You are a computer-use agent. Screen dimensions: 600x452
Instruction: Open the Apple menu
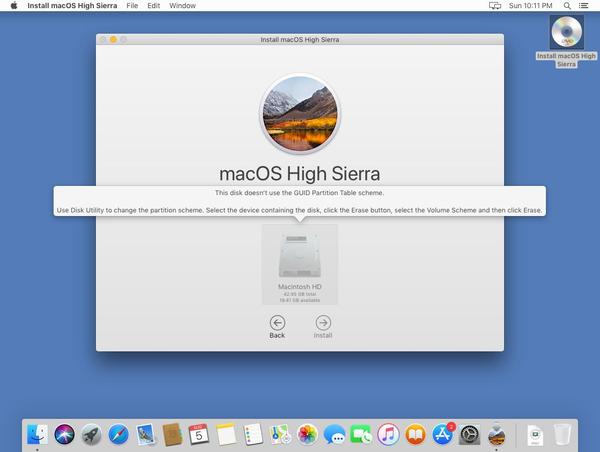[x=14, y=5]
